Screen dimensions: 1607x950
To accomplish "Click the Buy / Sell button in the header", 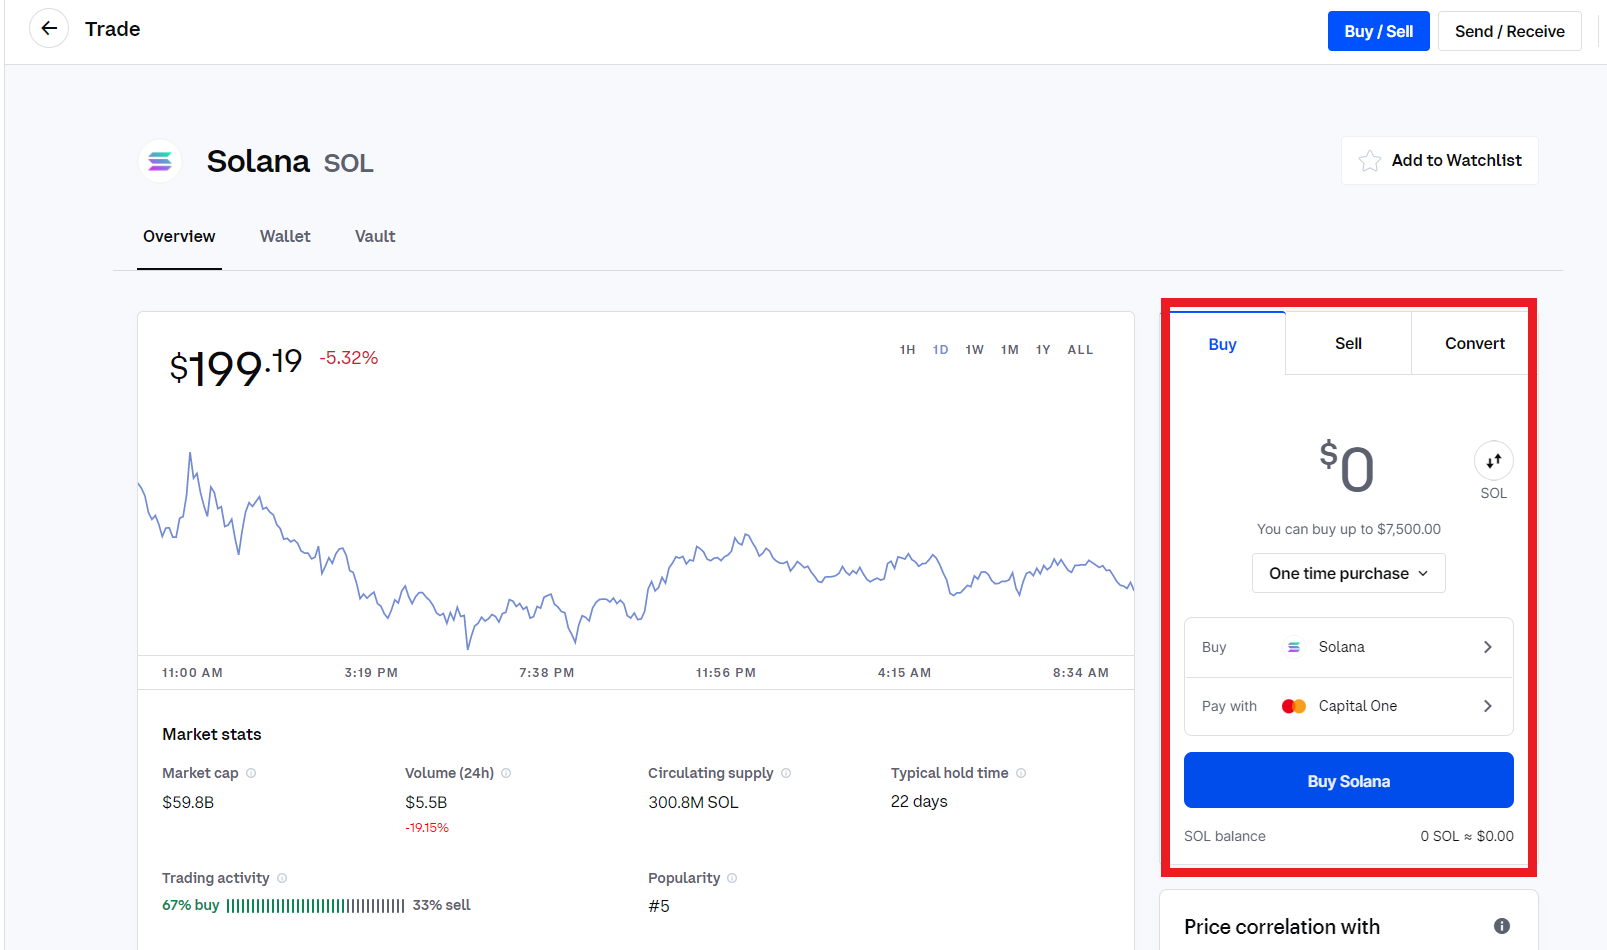I will tap(1378, 31).
